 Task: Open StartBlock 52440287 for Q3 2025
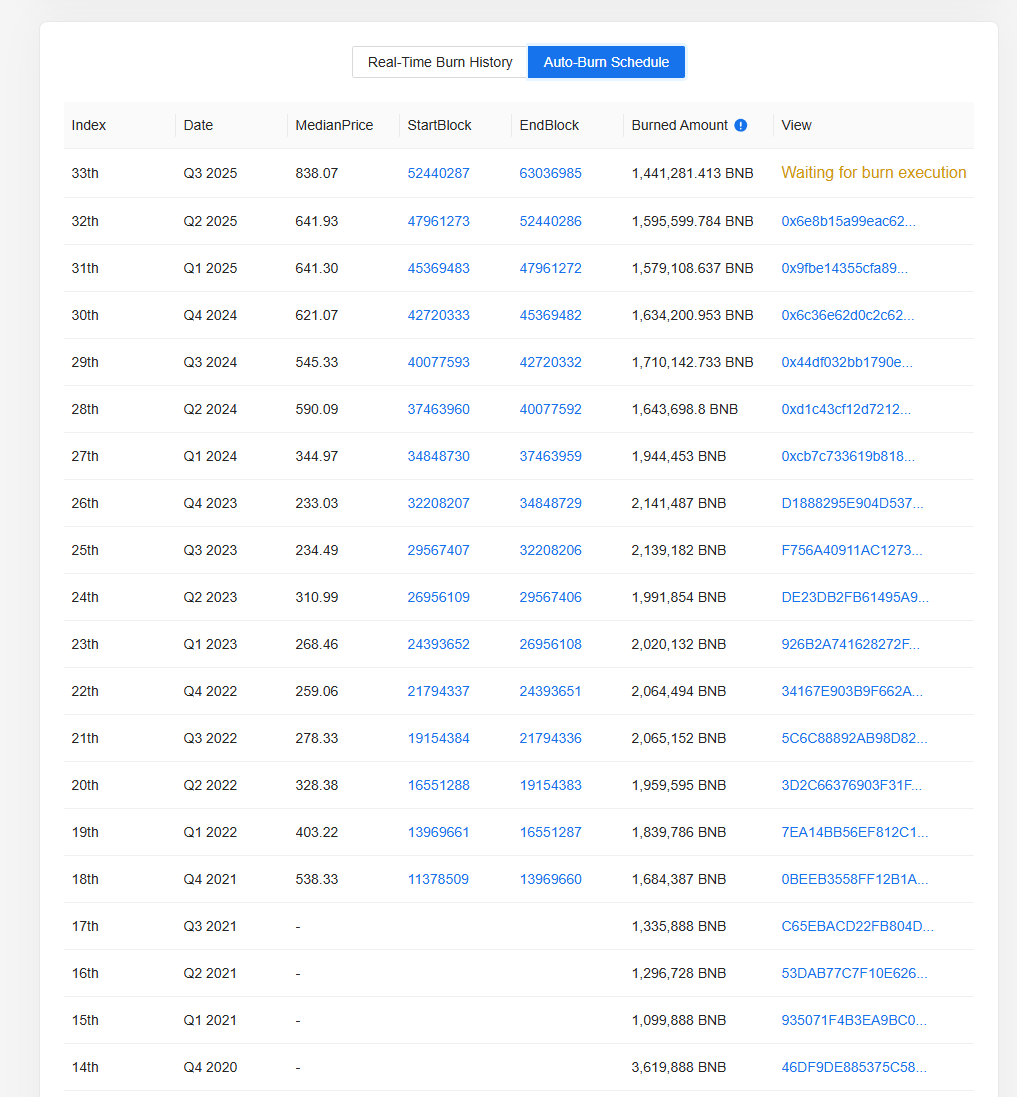click(438, 173)
